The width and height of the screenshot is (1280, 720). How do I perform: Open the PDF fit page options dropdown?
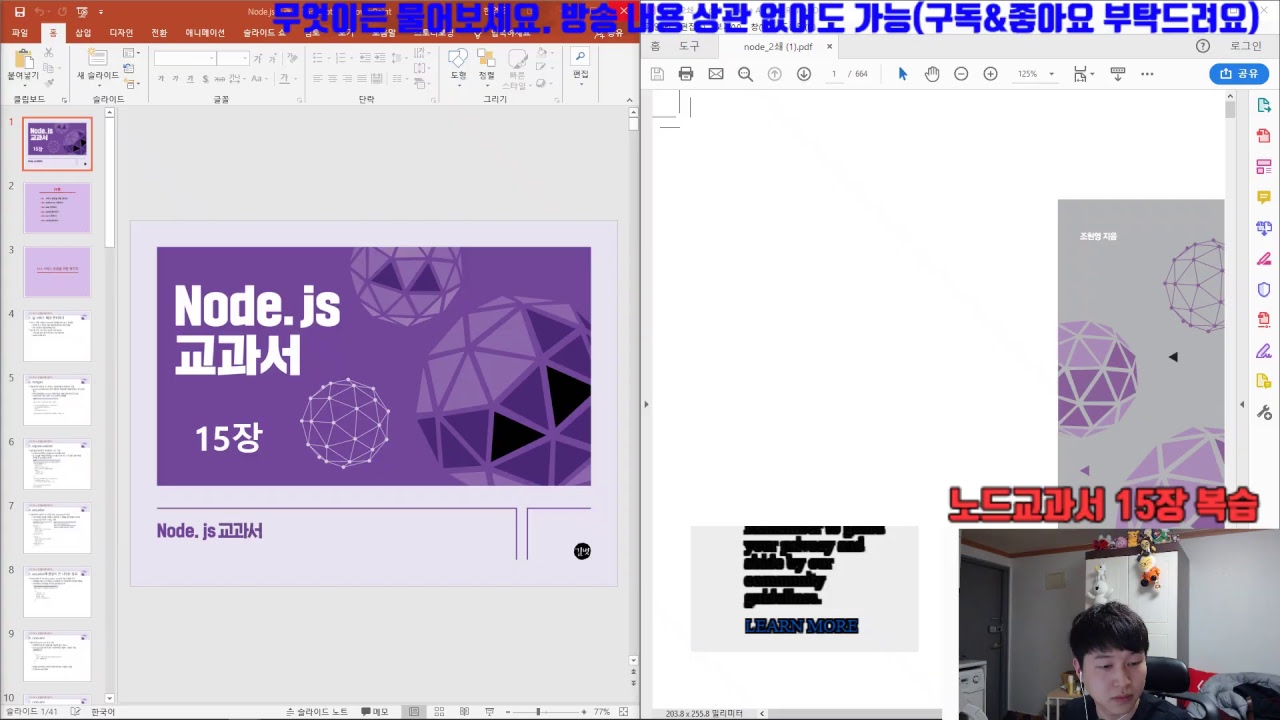1083,74
